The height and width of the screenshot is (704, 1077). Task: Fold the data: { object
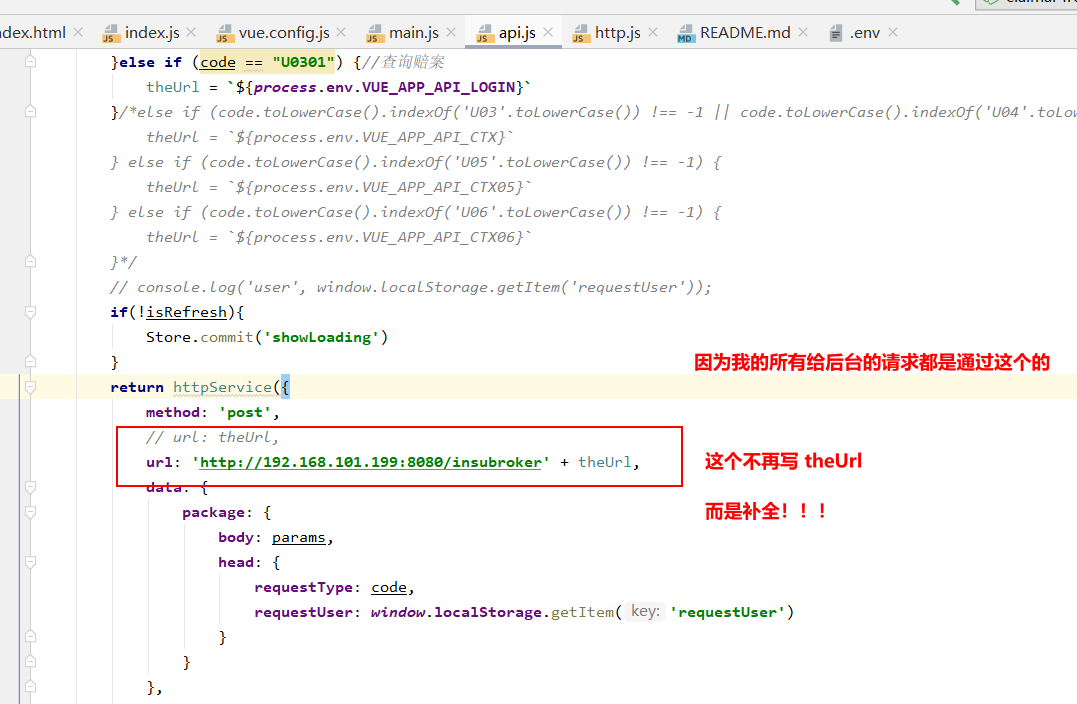30,487
